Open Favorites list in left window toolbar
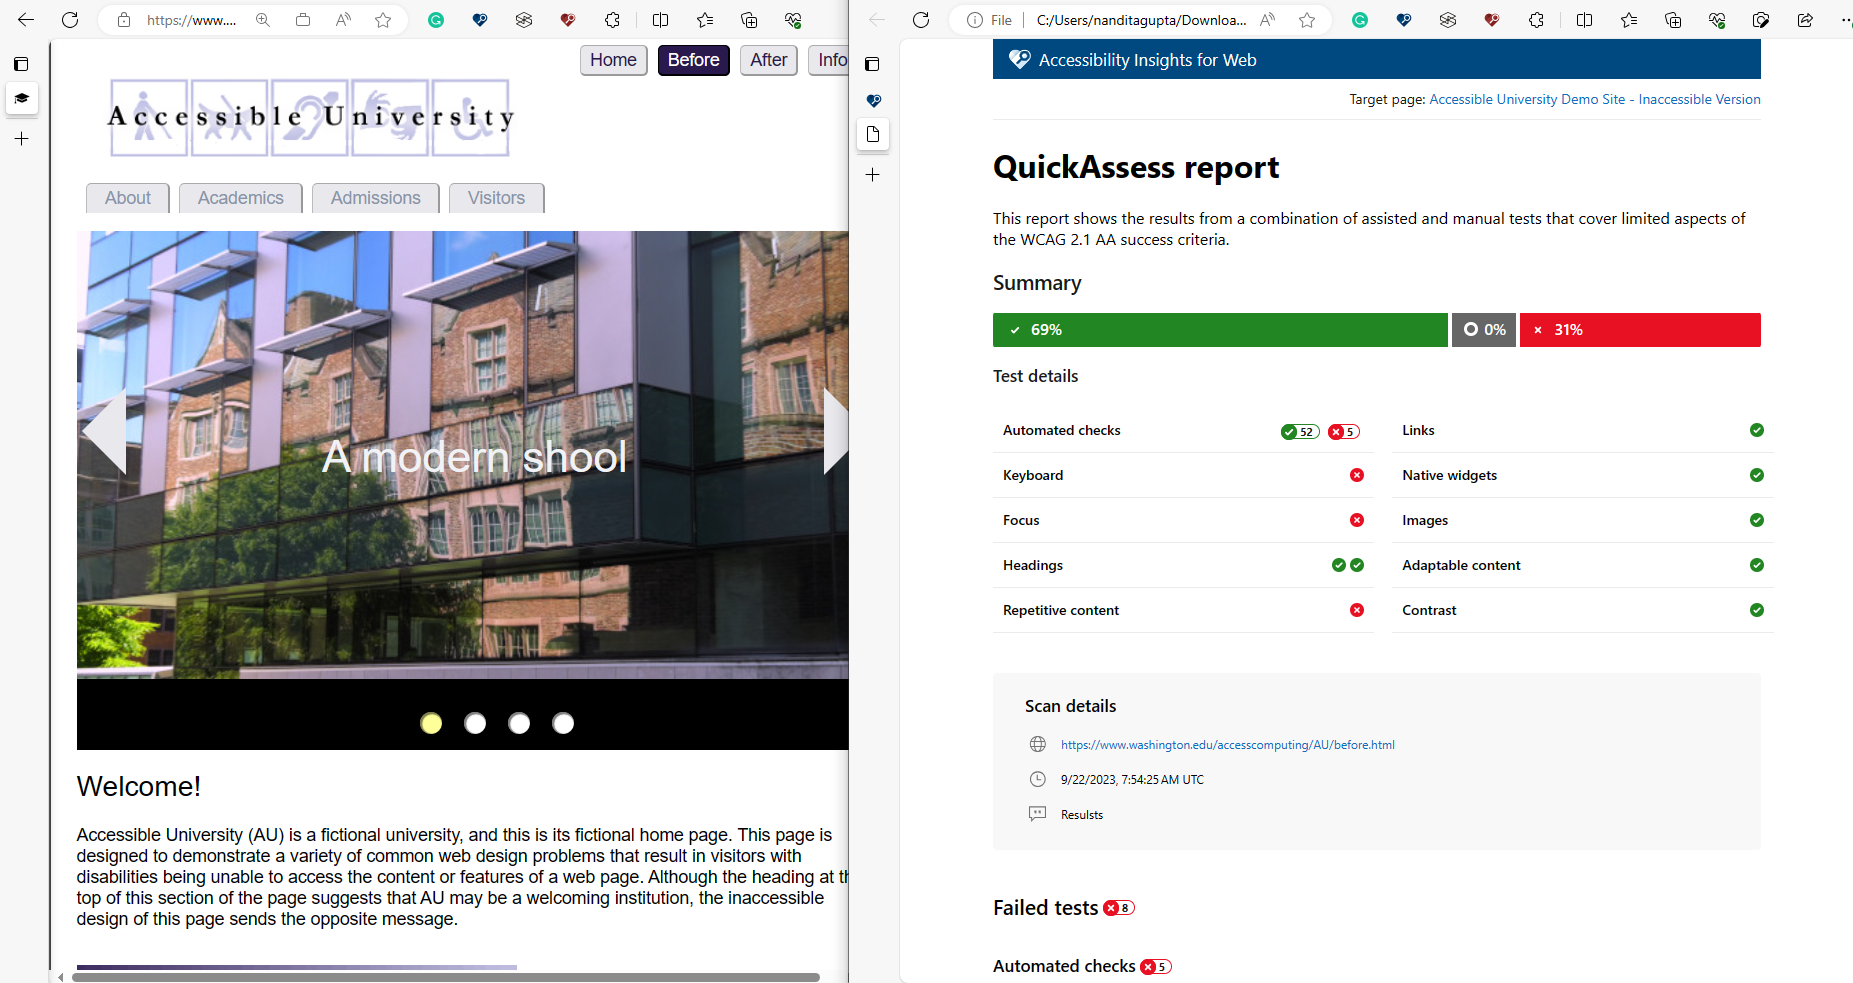 coord(705,20)
